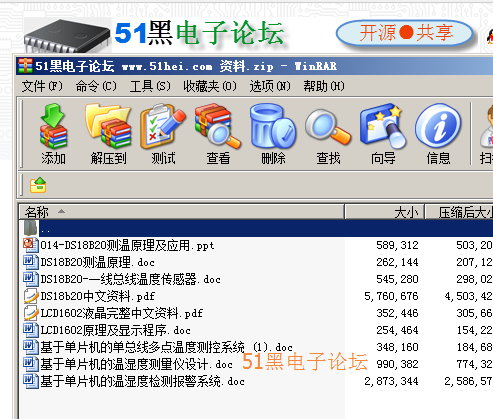Click the 添加 (Add) toolbar icon
This screenshot has width=493, height=419.
click(53, 126)
